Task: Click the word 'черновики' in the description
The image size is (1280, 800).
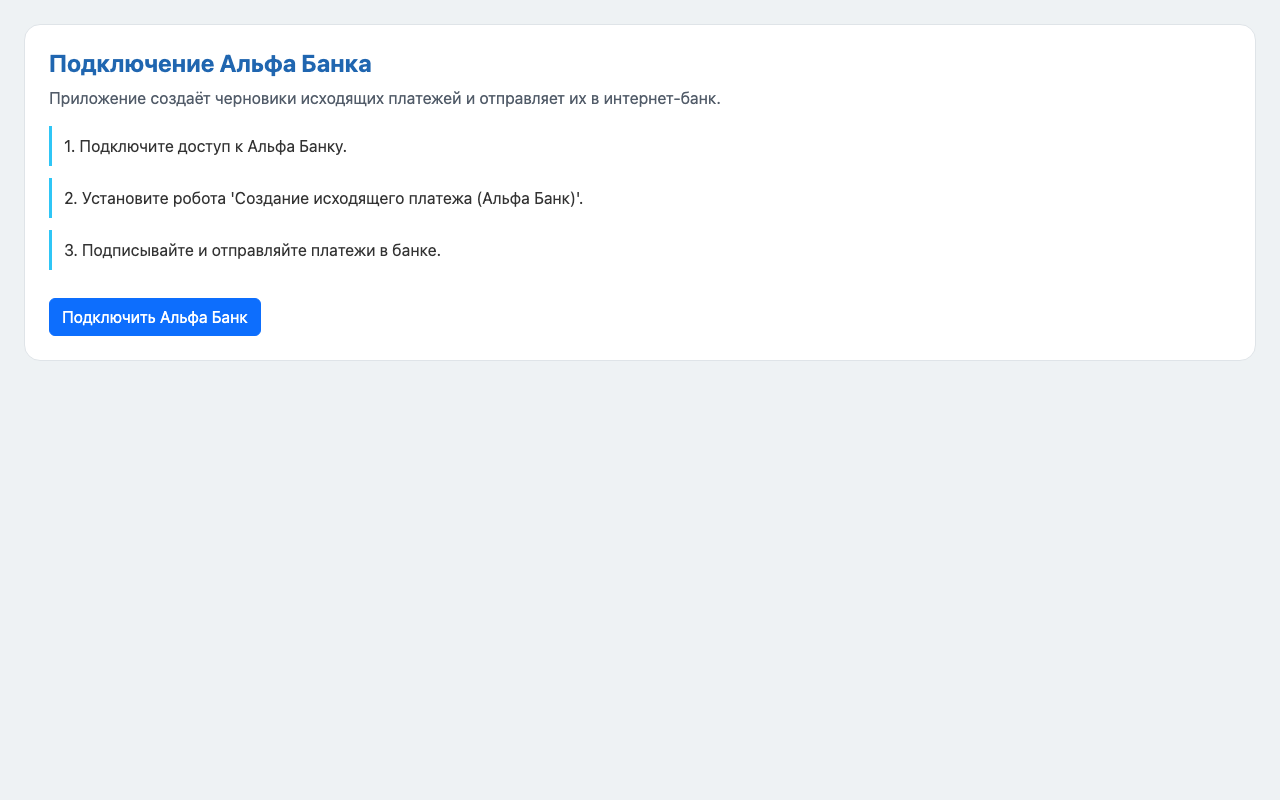Action: 254,98
